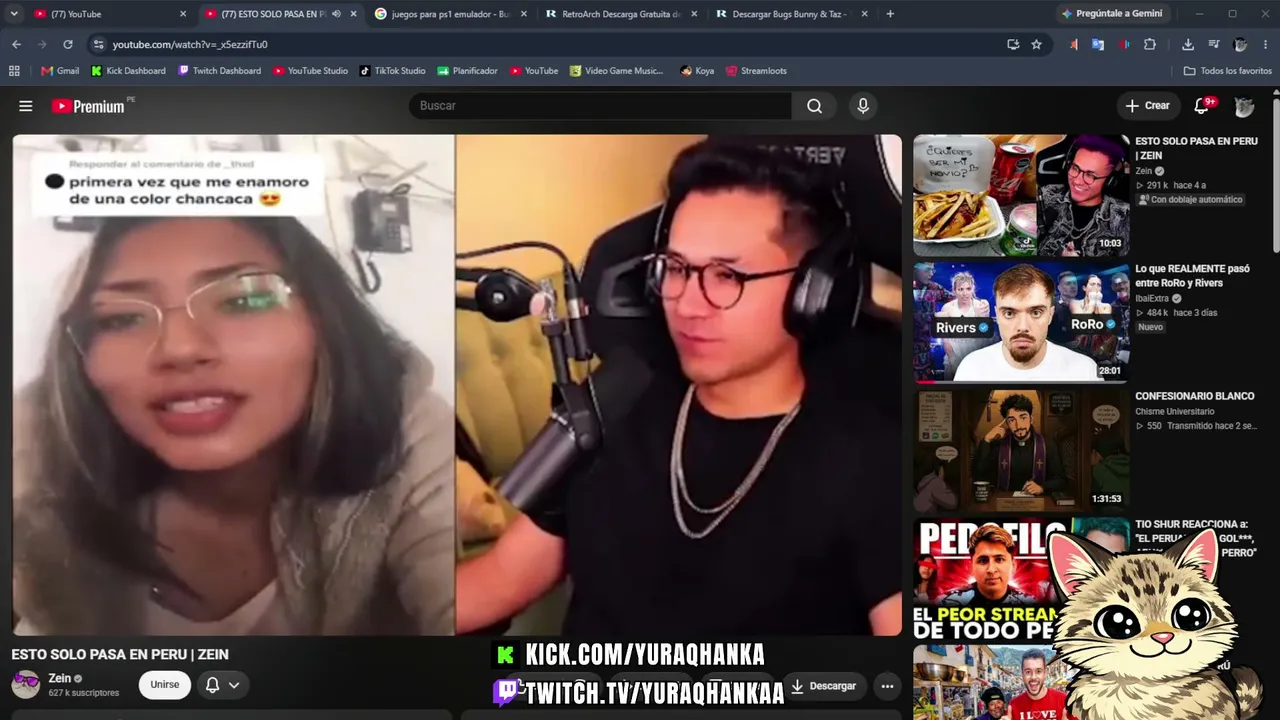Open 'Lo que REALMENTE pasó entre RoRo y Rivers' title
This screenshot has height=720, width=1280.
click(1192, 276)
